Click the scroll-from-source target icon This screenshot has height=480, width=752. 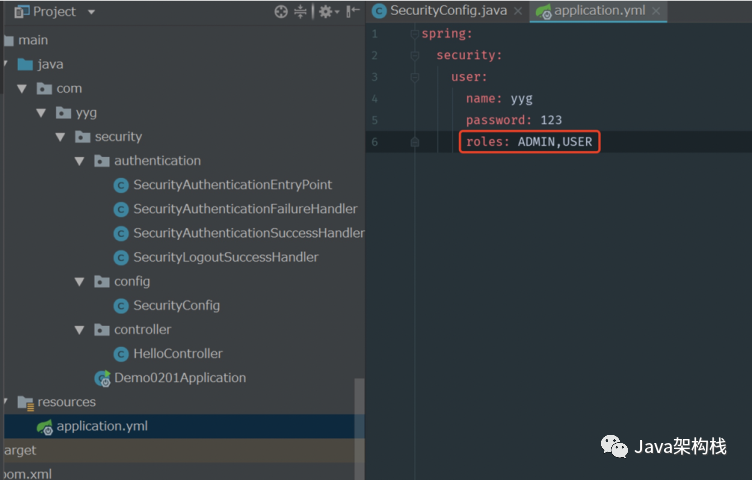(281, 12)
